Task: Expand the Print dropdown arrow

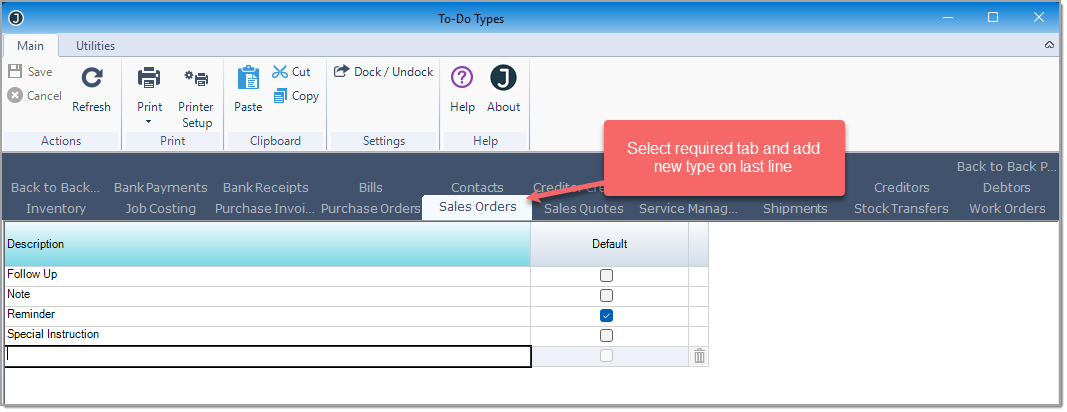Action: click(149, 122)
